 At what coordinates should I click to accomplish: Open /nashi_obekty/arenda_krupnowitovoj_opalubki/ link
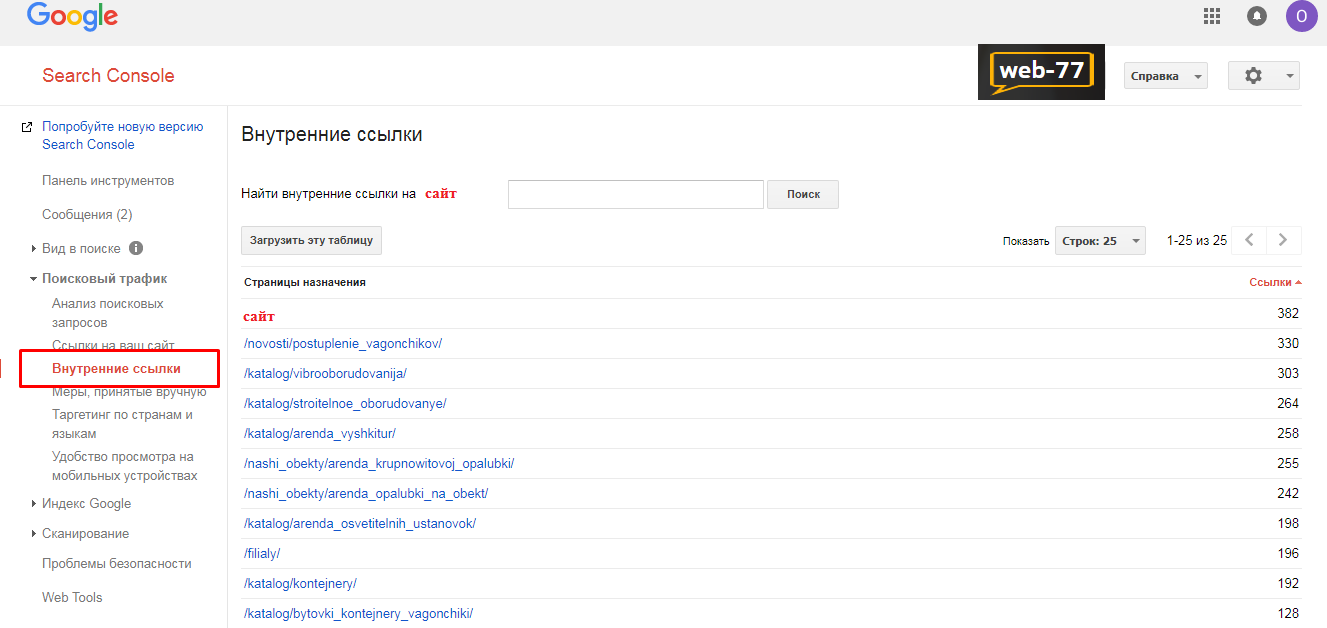click(379, 463)
